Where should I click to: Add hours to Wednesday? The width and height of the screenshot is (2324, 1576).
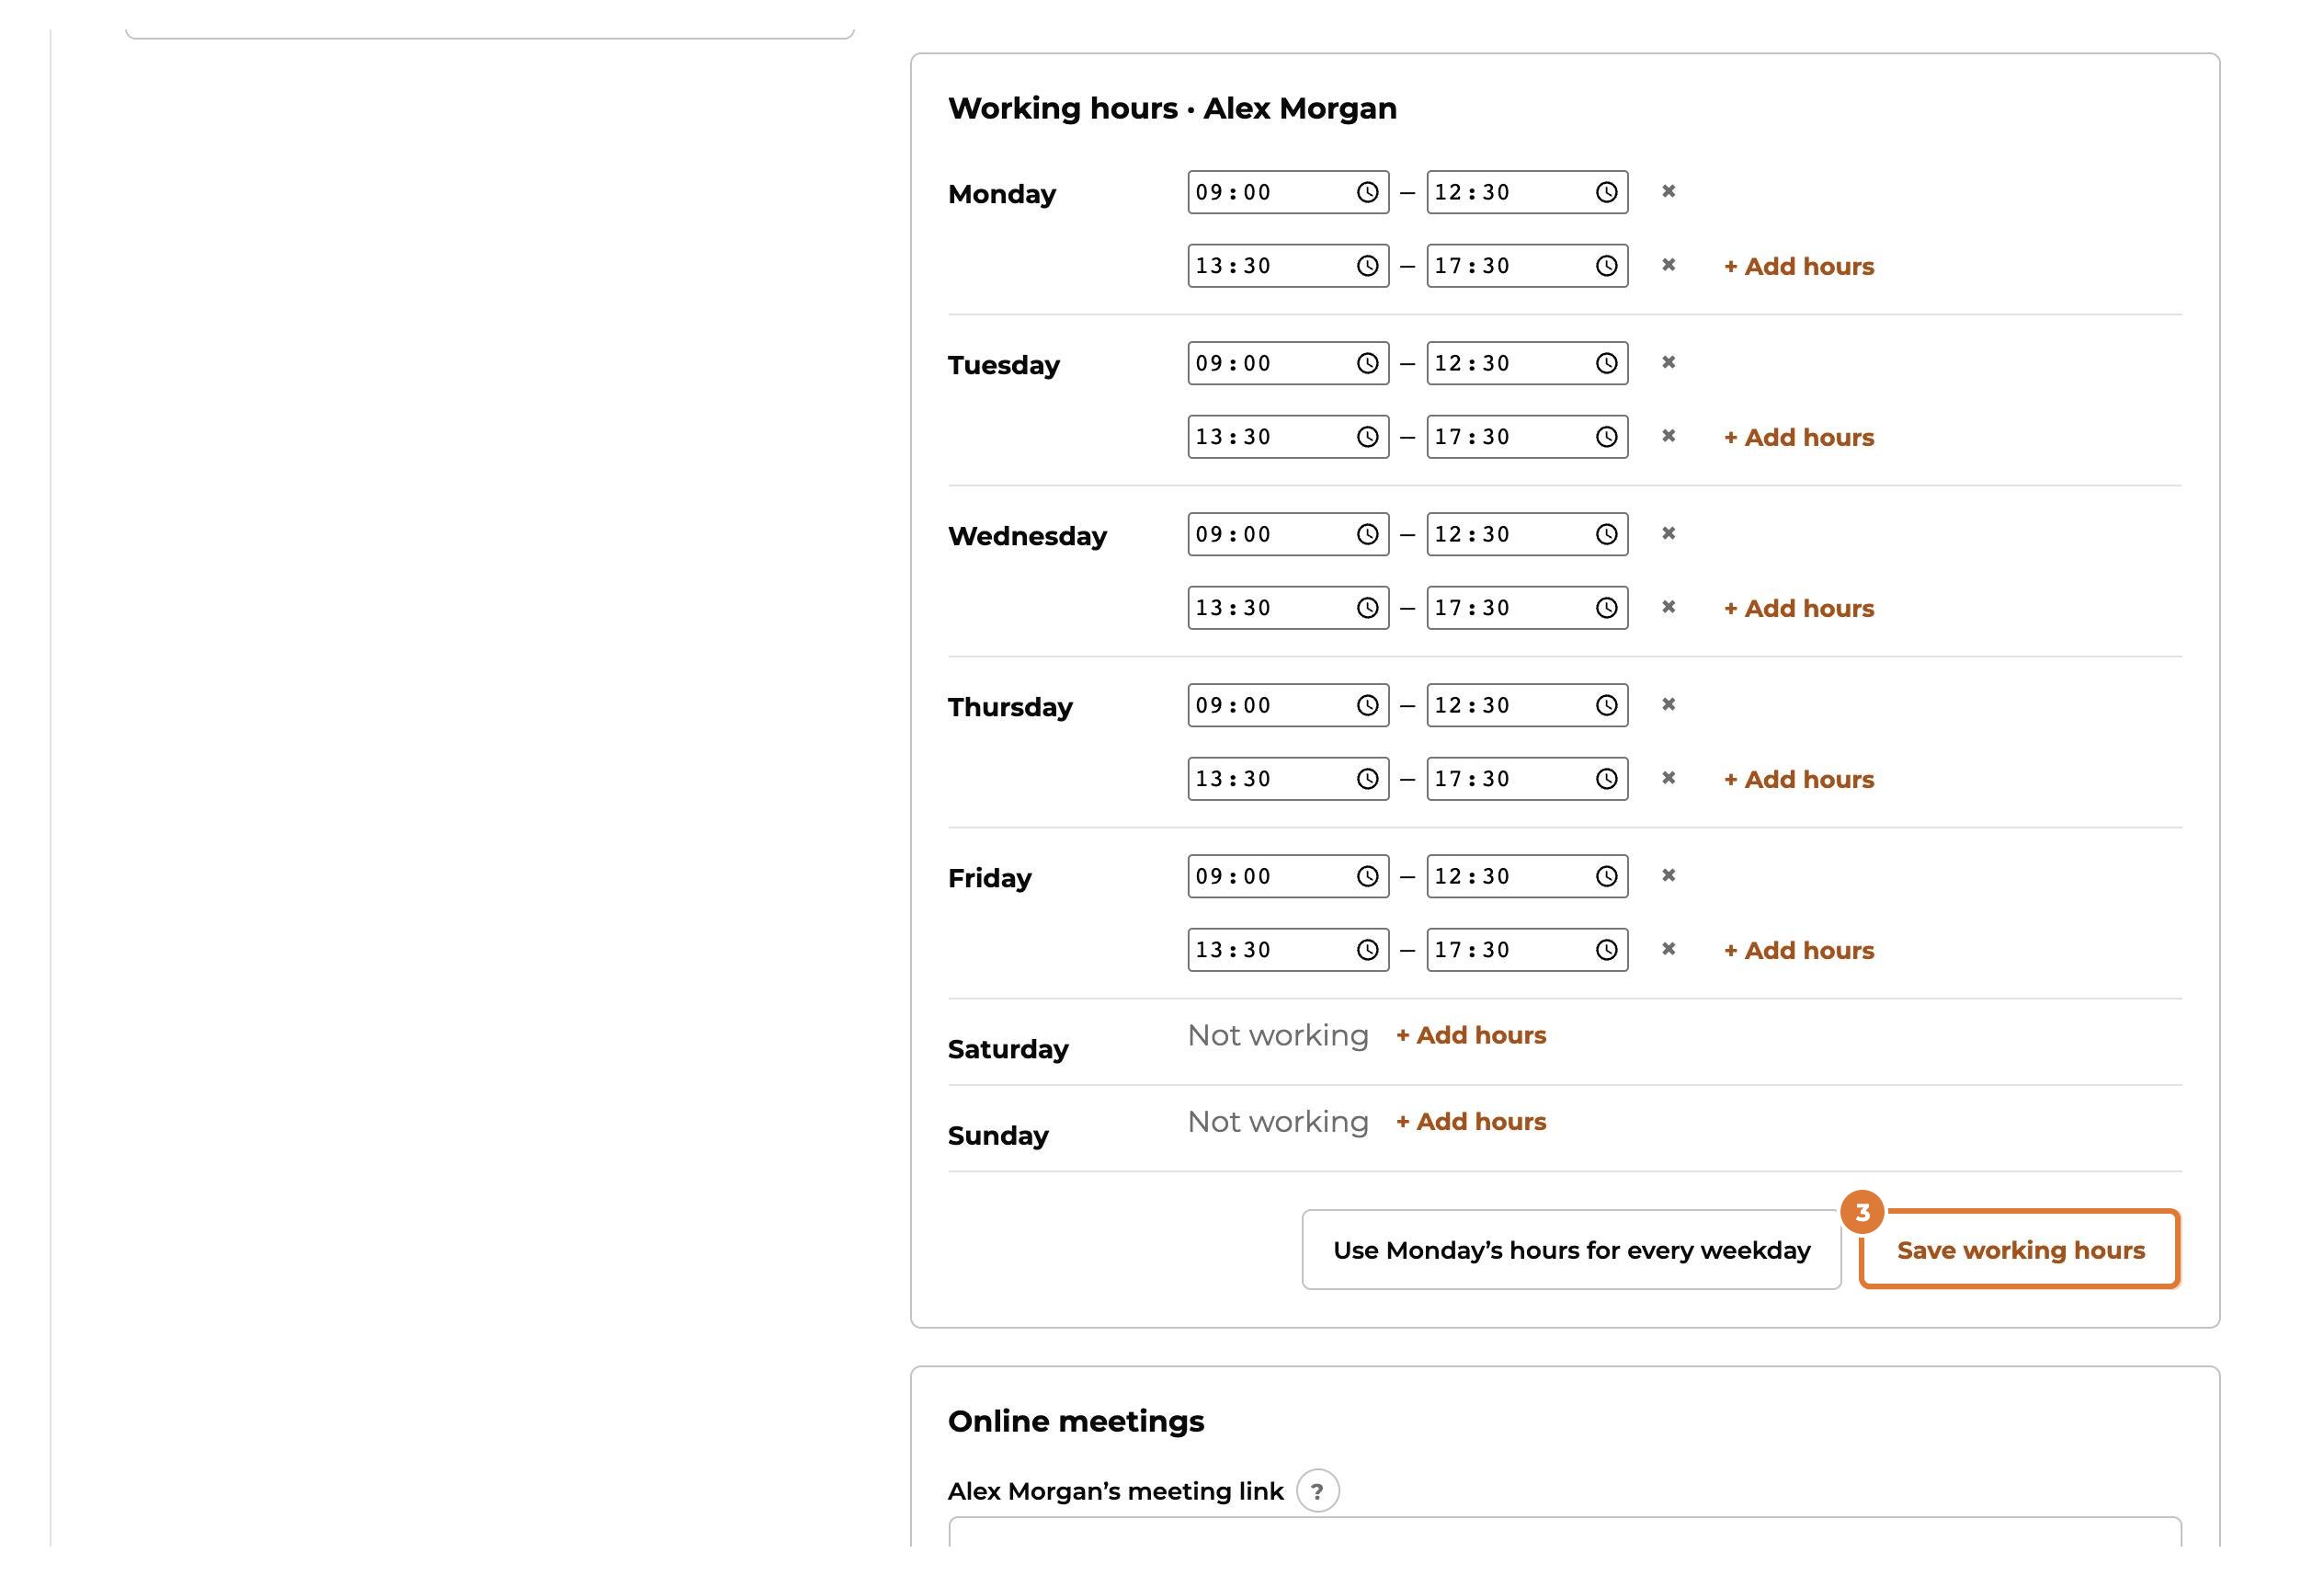1799,608
